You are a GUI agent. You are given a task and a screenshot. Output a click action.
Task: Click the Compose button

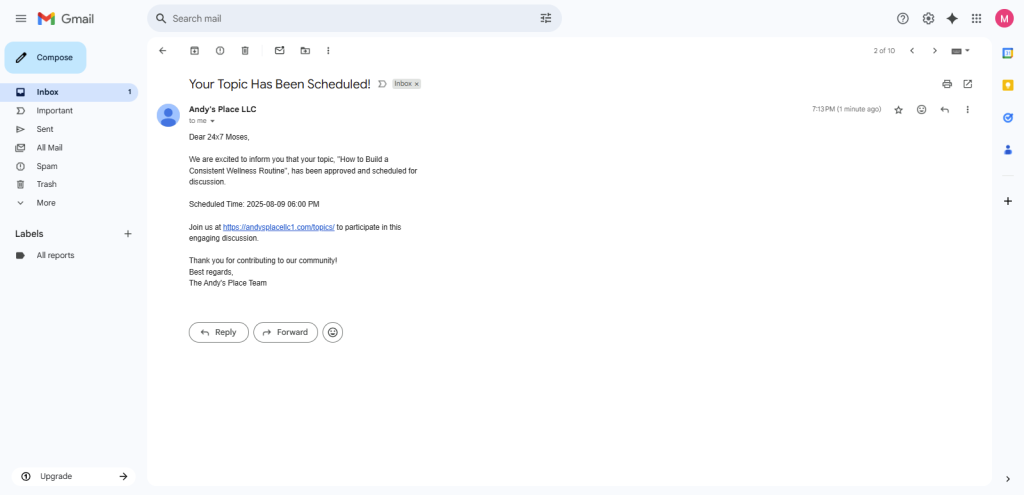45,58
